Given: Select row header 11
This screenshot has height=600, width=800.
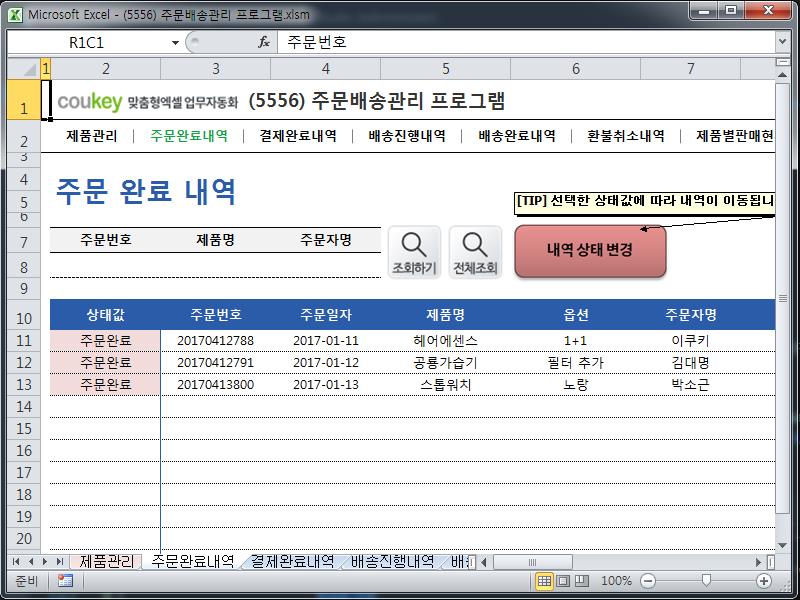Looking at the screenshot, I should pos(24,341).
